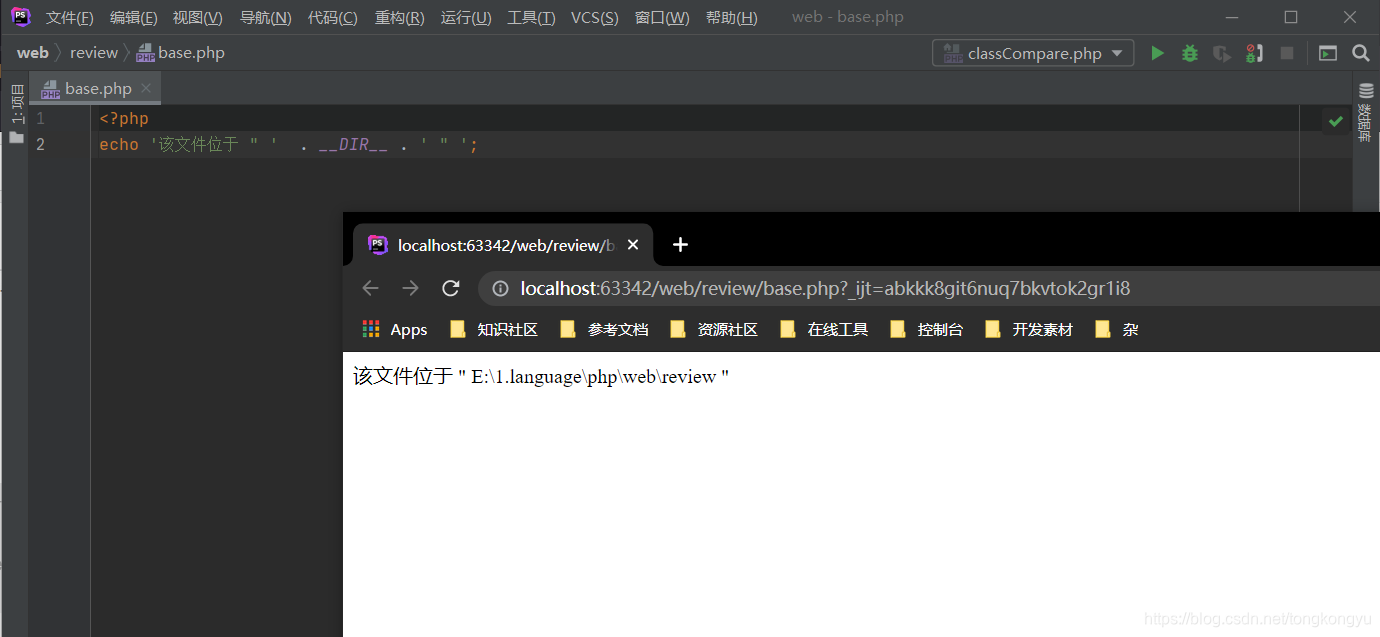This screenshot has height=637, width=1380.
Task: Open the Apps bookmarks shortcut
Action: coord(395,329)
